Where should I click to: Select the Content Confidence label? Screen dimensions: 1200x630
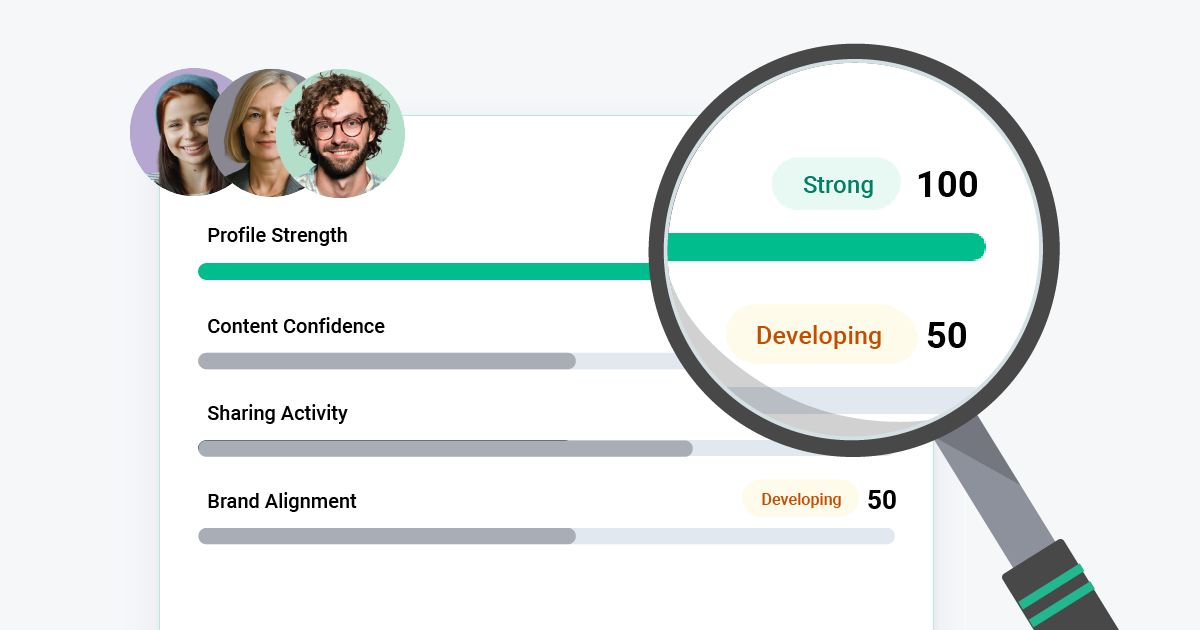pos(295,326)
